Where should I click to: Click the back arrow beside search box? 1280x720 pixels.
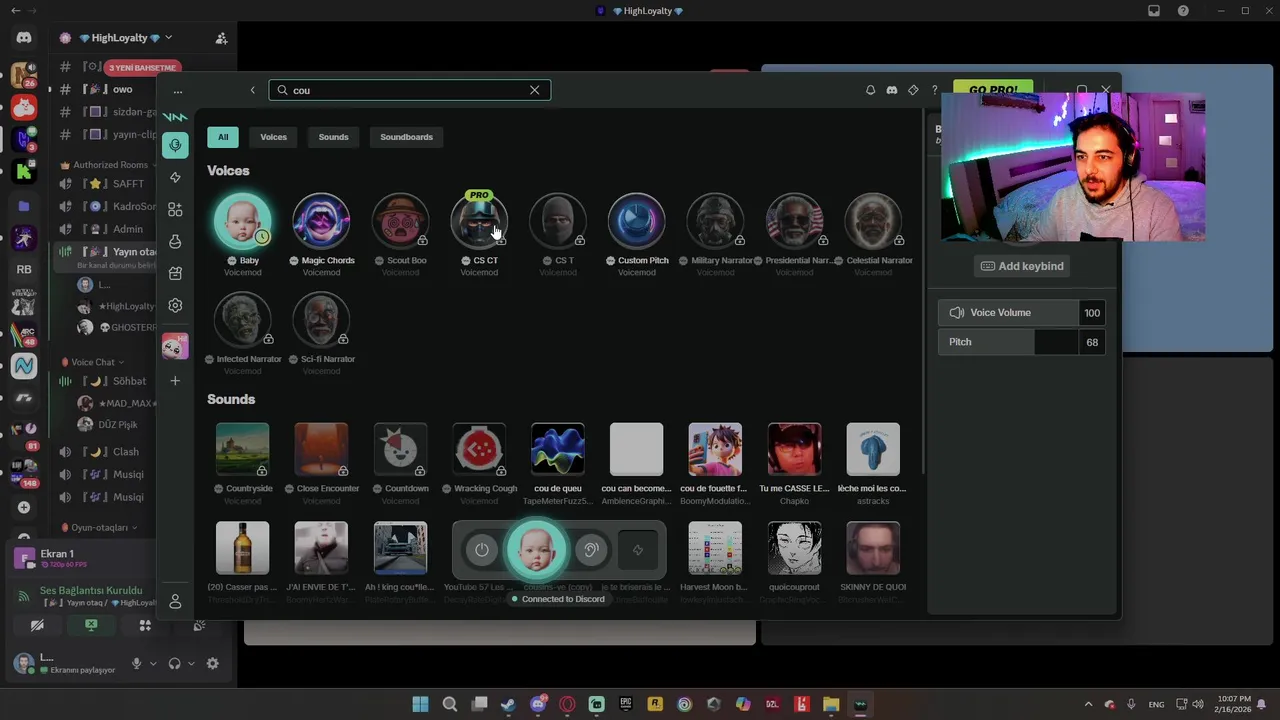252,90
